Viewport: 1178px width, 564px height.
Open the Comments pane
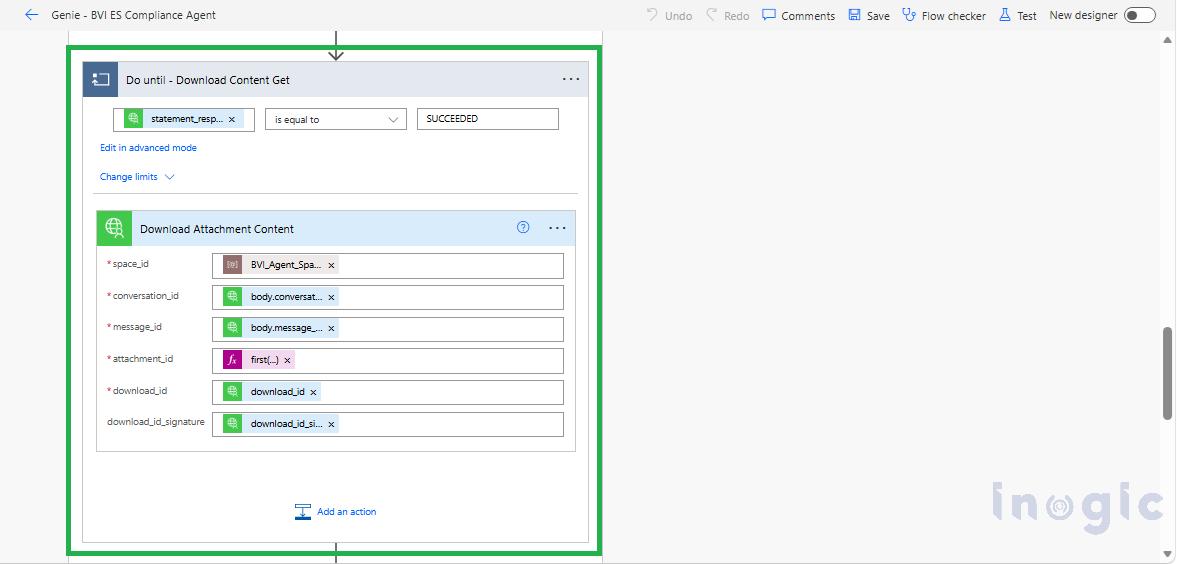(x=799, y=15)
